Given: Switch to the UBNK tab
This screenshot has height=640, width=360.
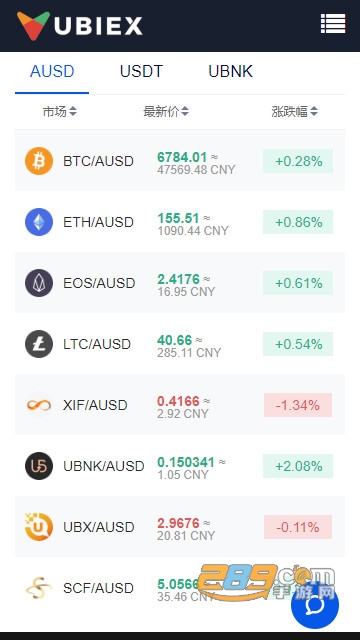Looking at the screenshot, I should [x=230, y=71].
